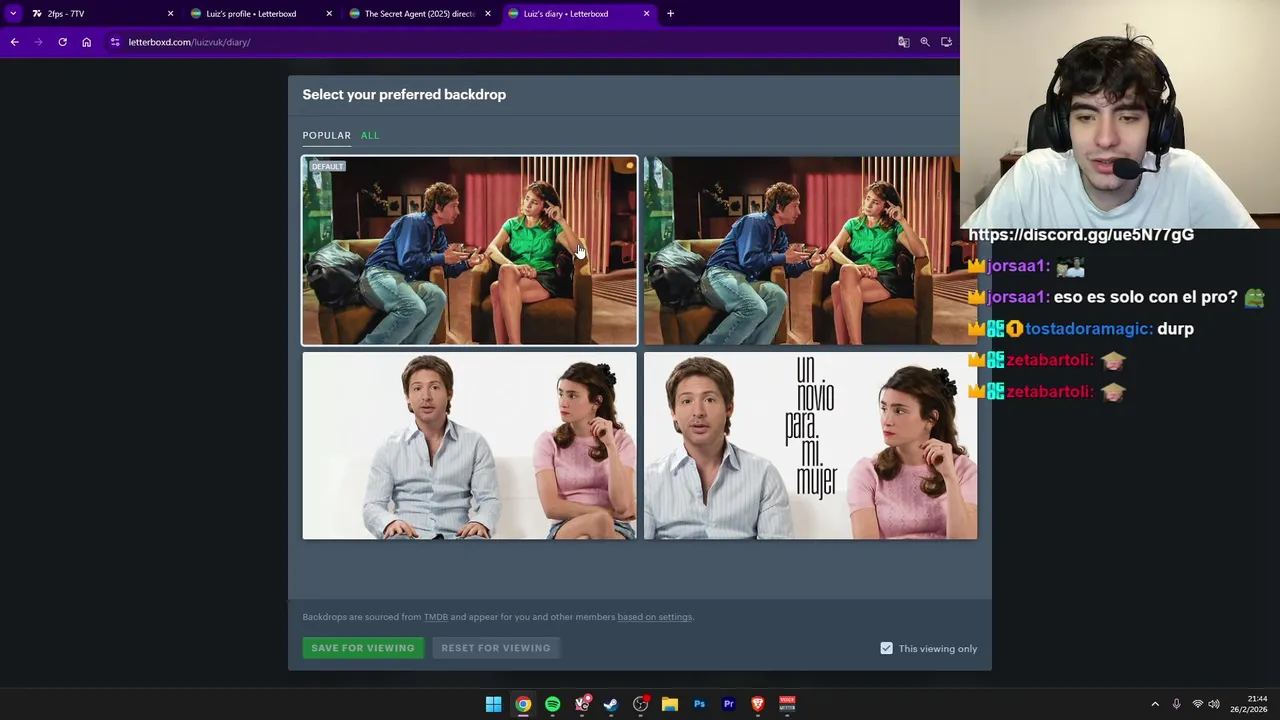Select the second couch scene backdrop
This screenshot has height=720, width=1280.
pyautogui.click(x=810, y=250)
